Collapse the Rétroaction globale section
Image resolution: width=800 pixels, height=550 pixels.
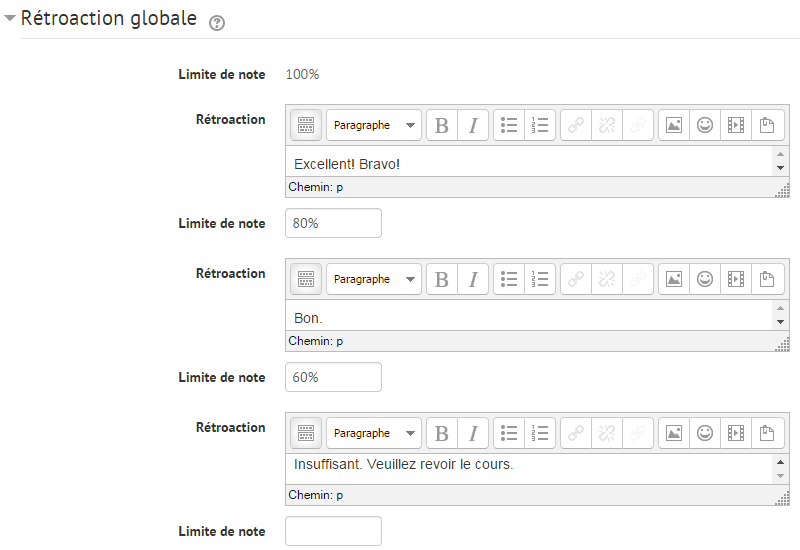click(10, 19)
